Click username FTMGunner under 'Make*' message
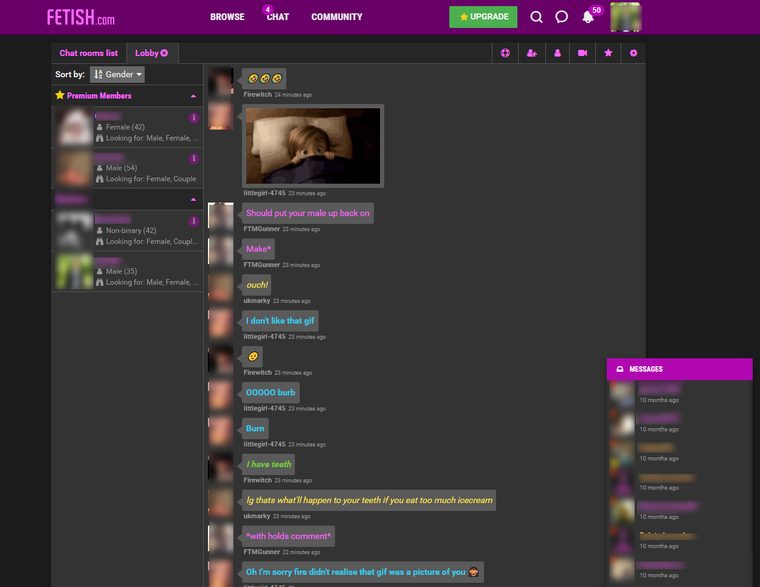Image resolution: width=760 pixels, height=587 pixels. pyautogui.click(x=261, y=265)
